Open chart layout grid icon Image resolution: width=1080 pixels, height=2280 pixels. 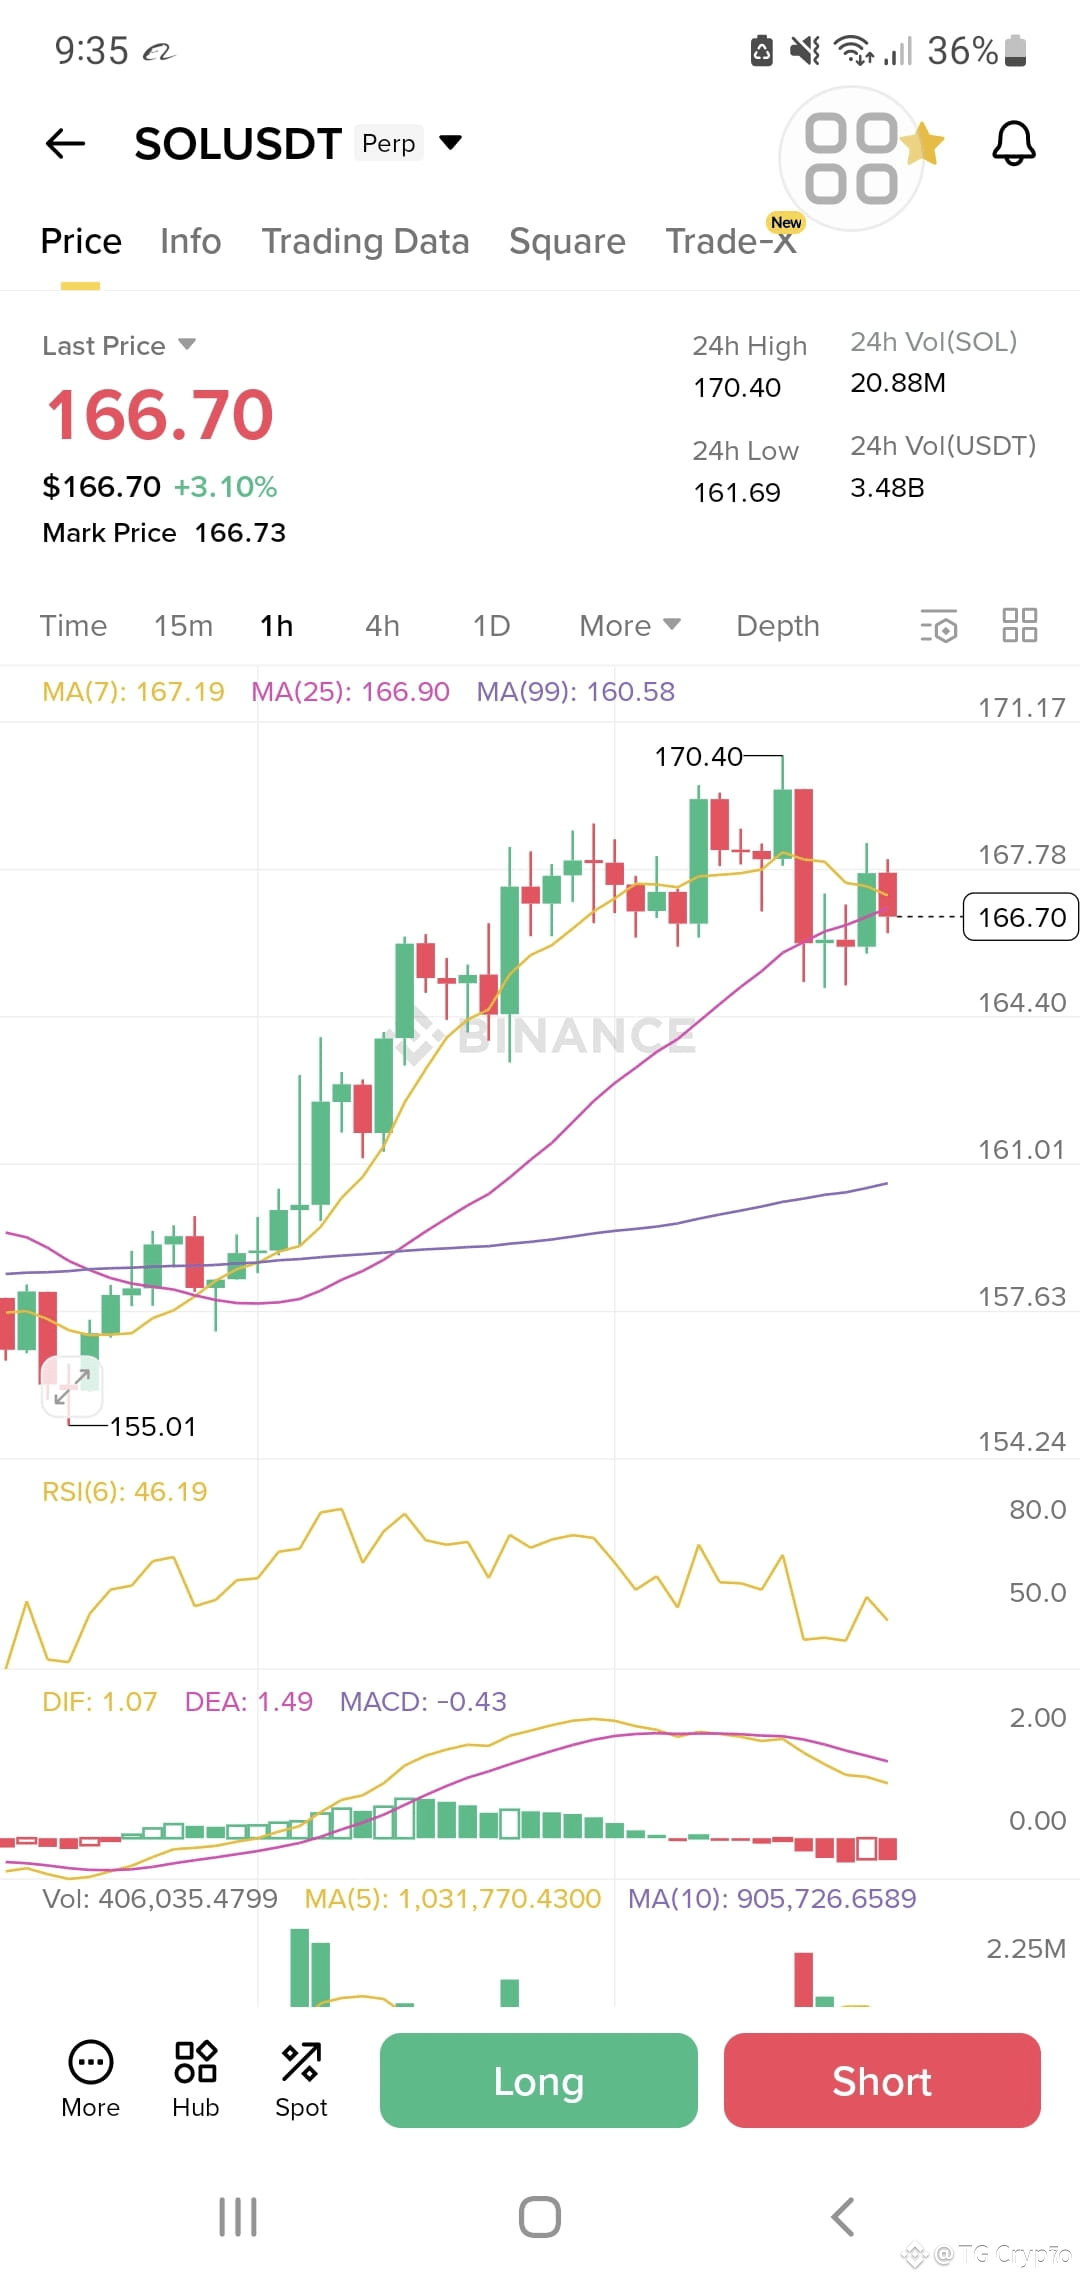coord(1020,625)
